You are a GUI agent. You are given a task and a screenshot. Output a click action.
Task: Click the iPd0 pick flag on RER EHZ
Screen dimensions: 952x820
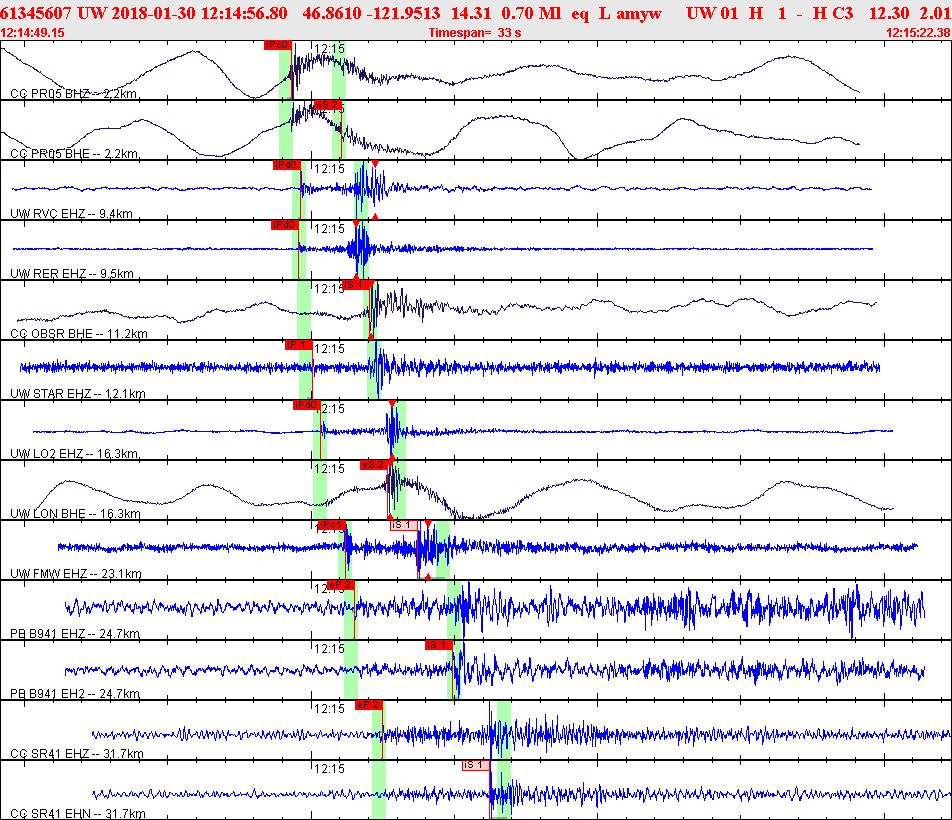(x=284, y=225)
